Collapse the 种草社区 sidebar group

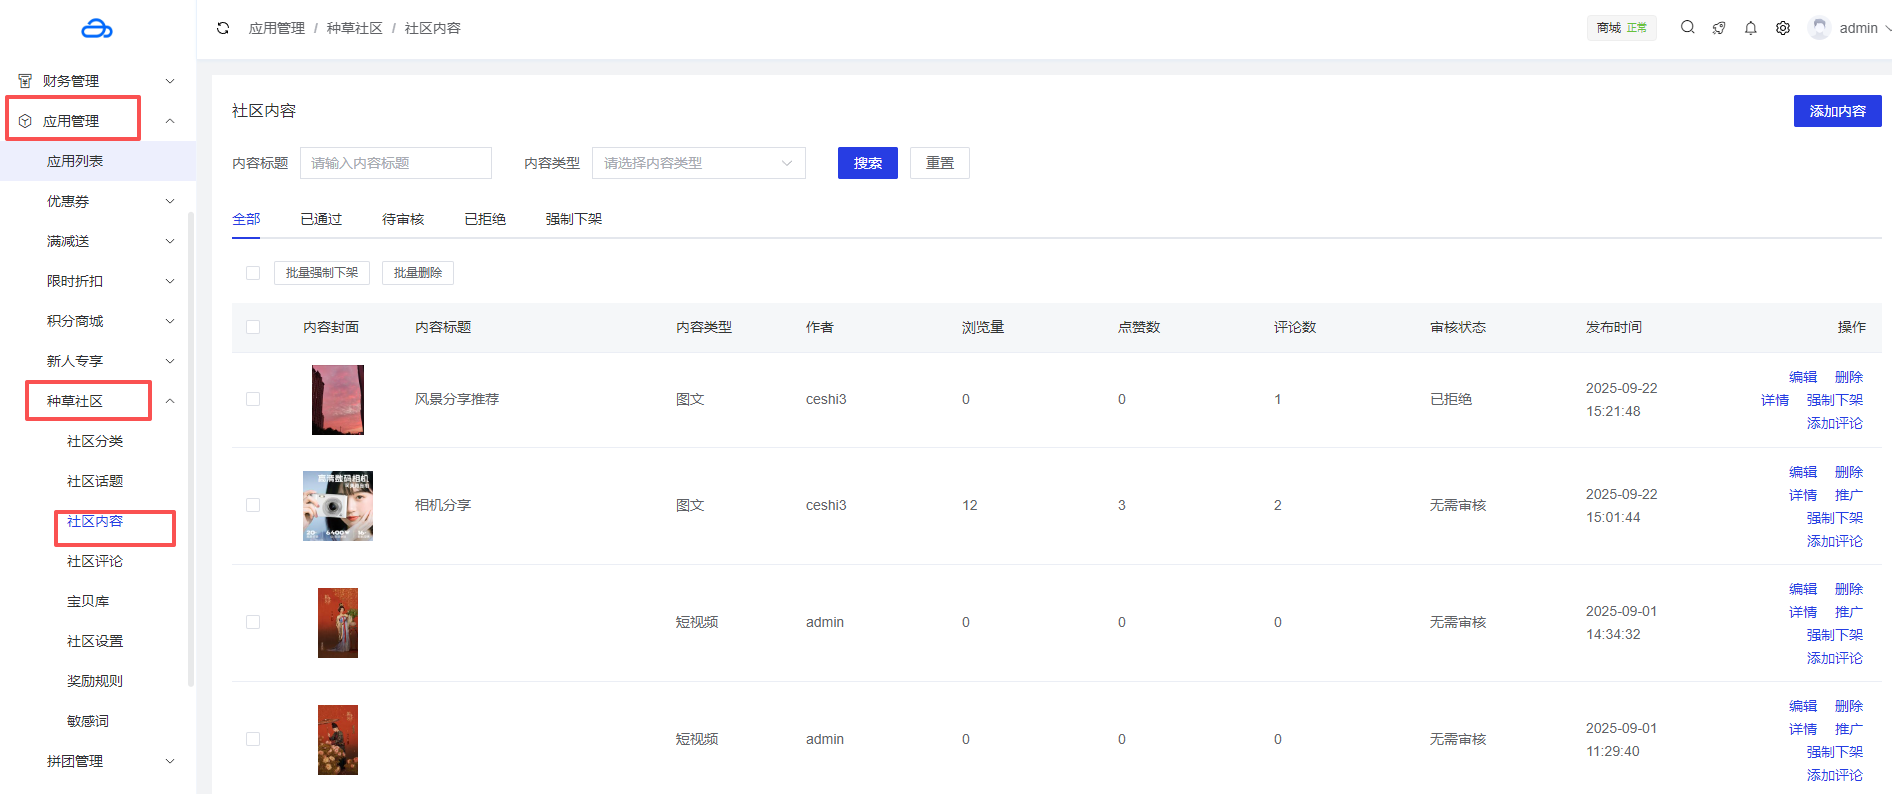tap(170, 401)
